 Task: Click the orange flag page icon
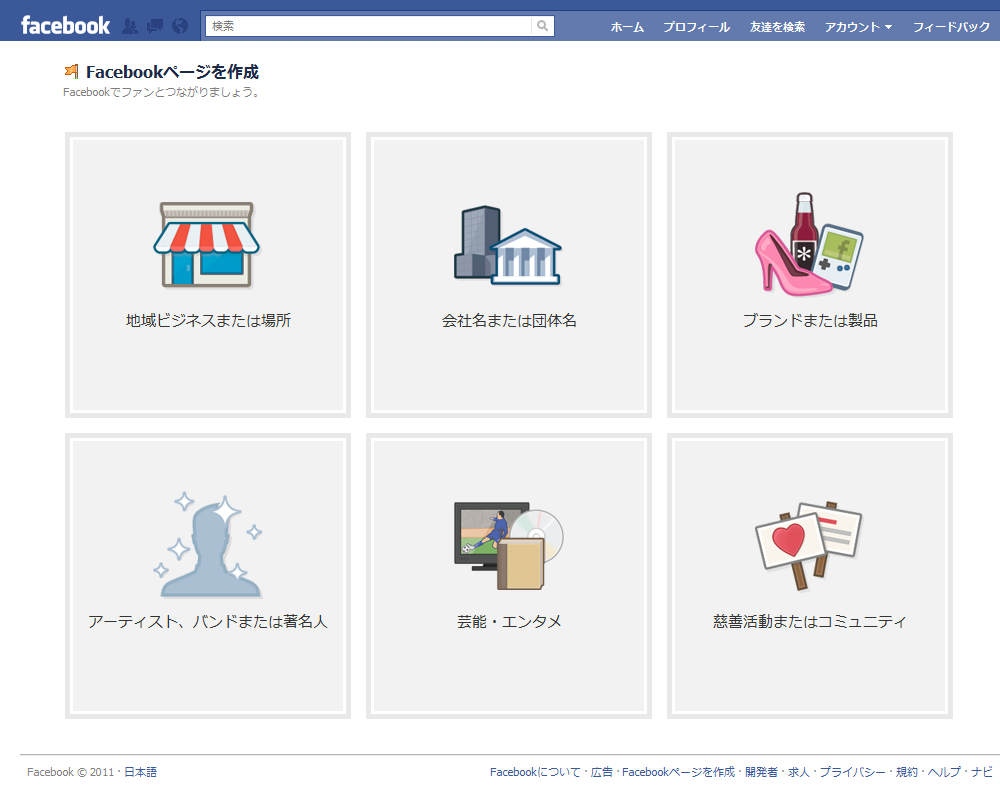click(x=71, y=71)
